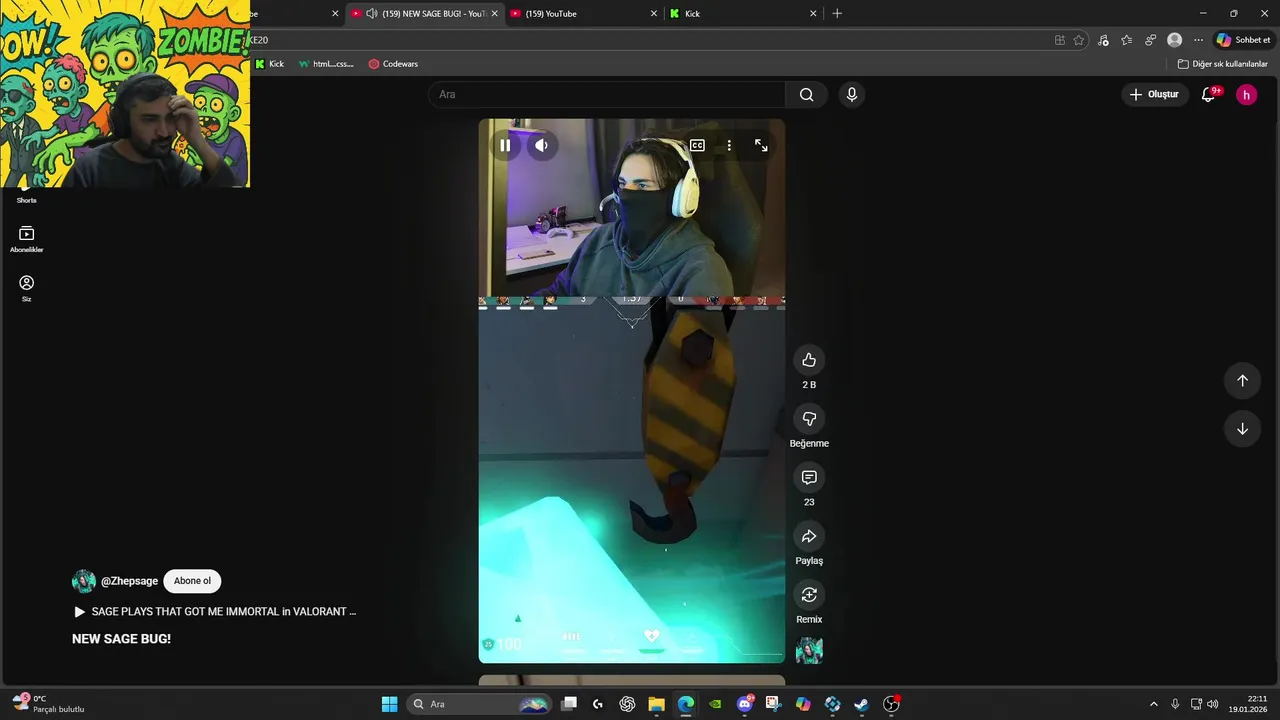Open the Windows Start menu

[389, 704]
